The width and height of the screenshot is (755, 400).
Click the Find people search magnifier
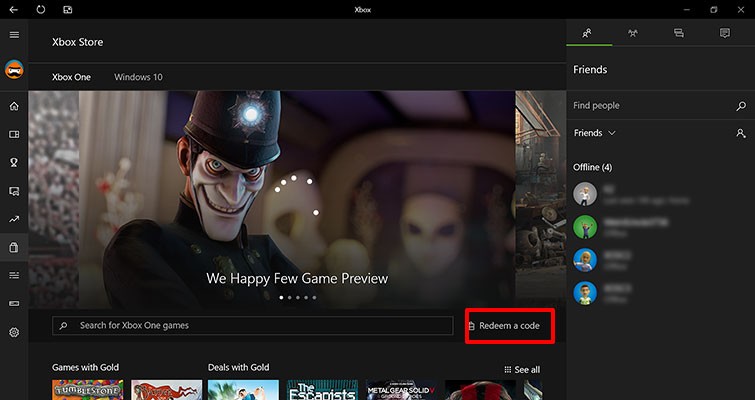(741, 106)
